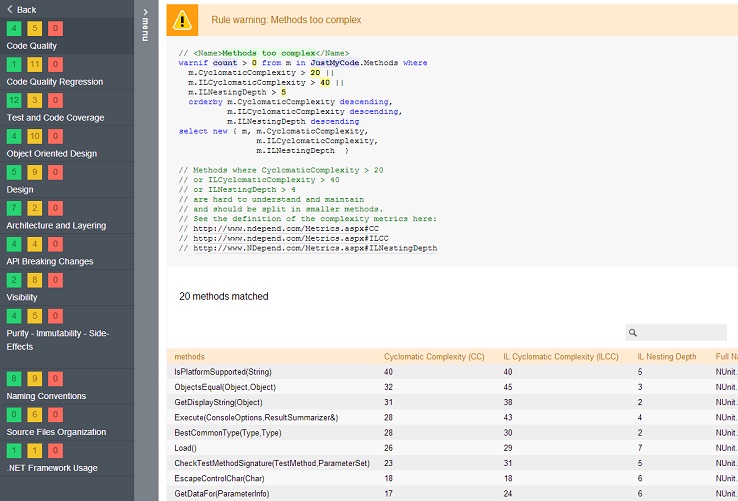738x501 pixels.
Task: Click the search magnifier icon
Action: (633, 333)
